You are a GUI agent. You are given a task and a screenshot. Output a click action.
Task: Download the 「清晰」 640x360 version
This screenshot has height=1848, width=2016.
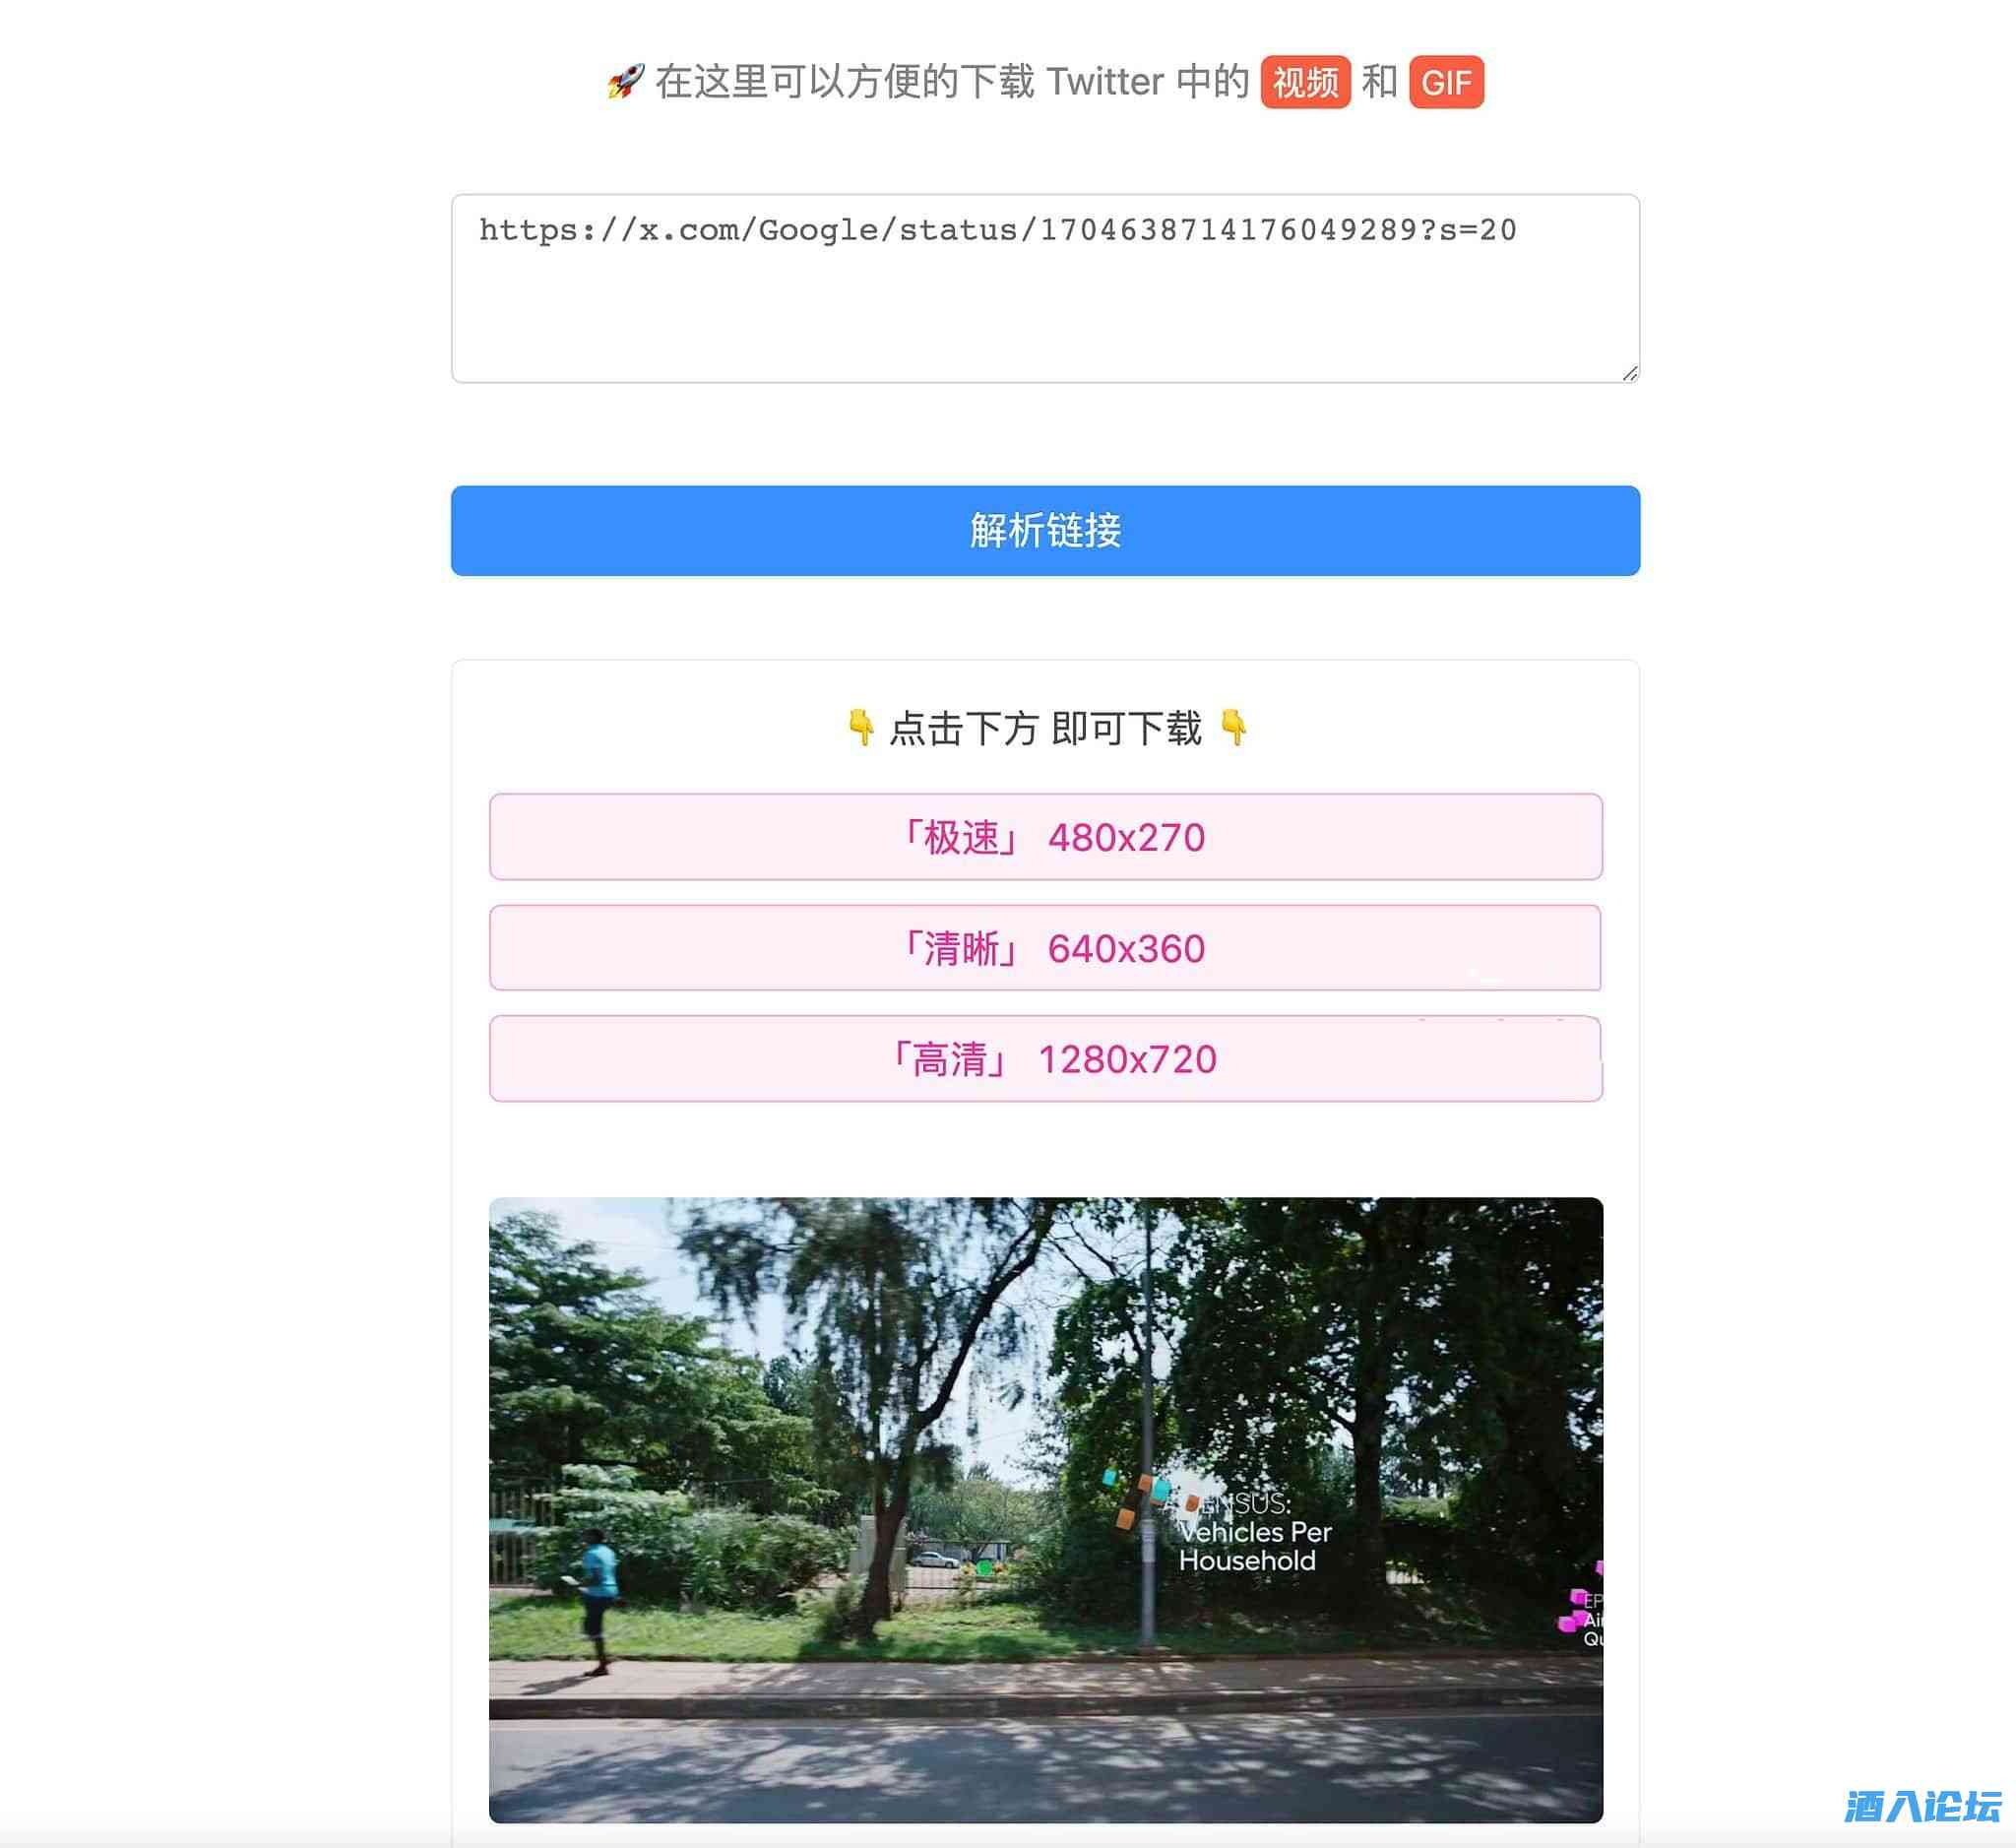point(1045,948)
